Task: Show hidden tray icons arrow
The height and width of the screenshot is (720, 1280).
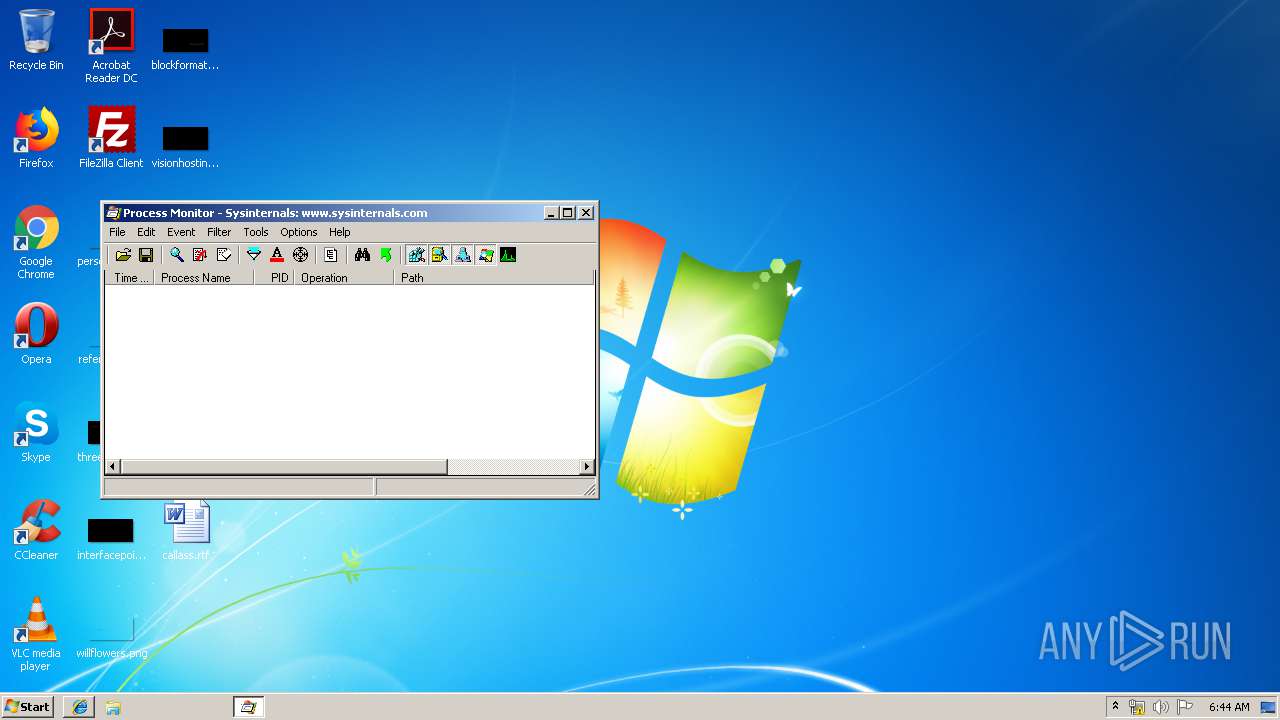Action: point(1115,706)
